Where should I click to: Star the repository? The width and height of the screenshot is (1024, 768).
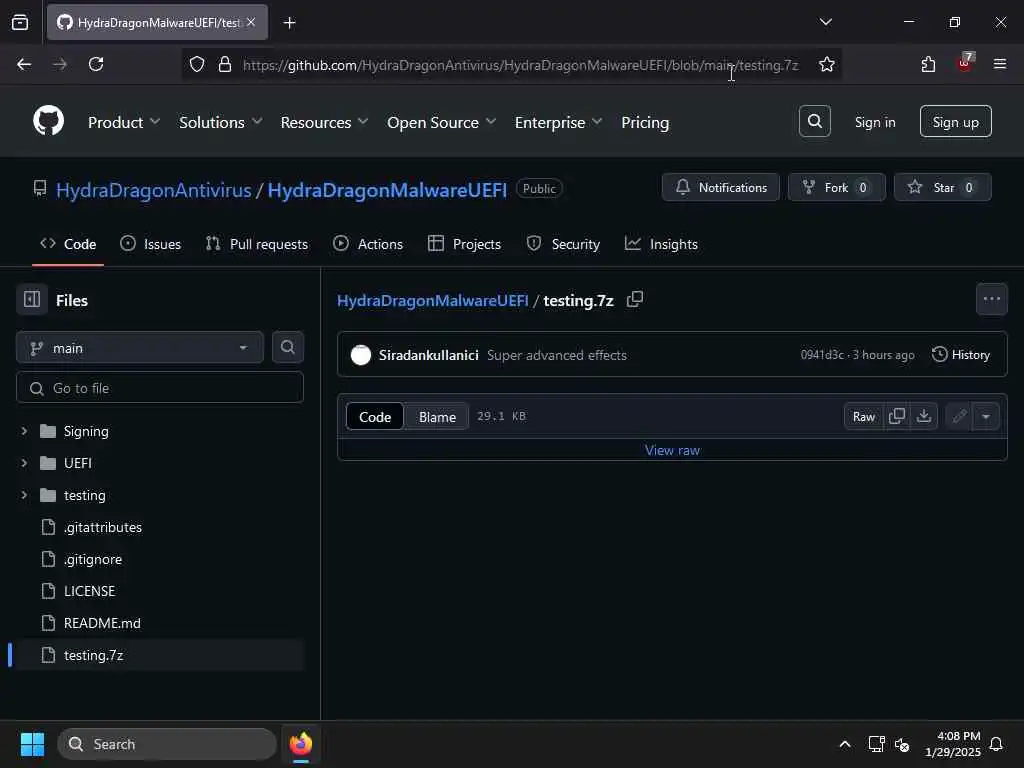coord(942,187)
